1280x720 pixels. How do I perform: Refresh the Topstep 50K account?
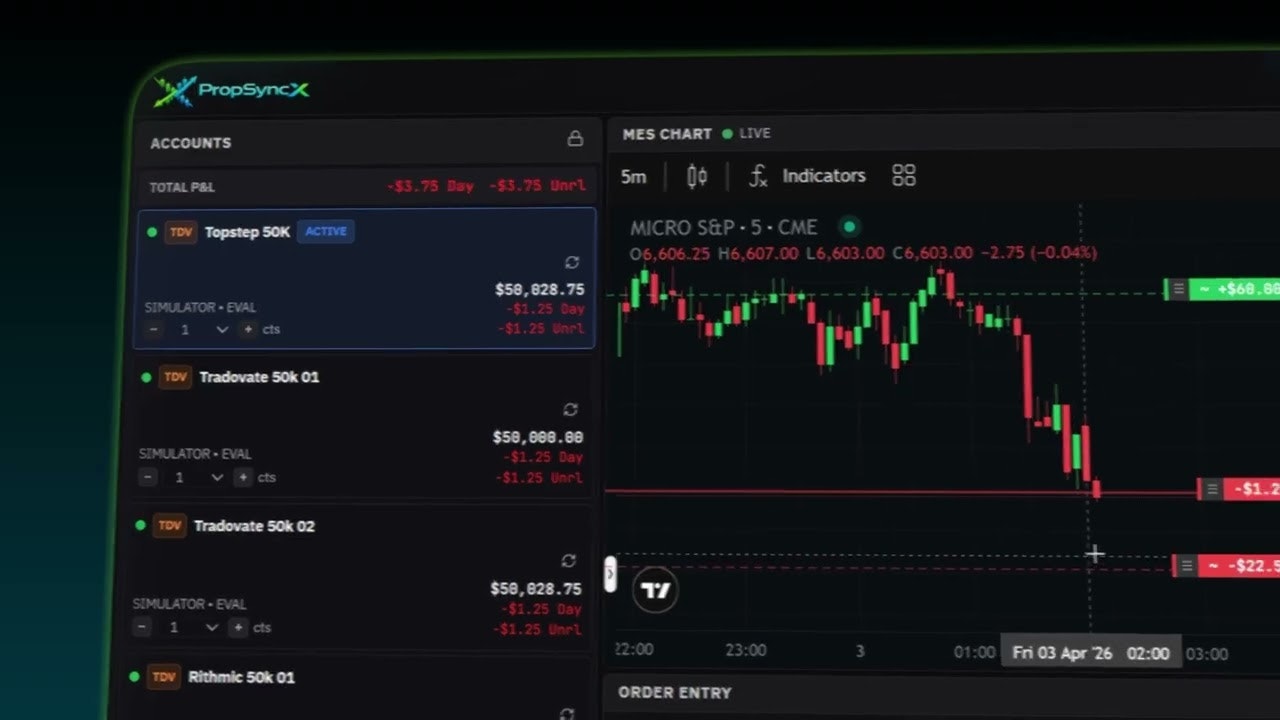pos(572,262)
